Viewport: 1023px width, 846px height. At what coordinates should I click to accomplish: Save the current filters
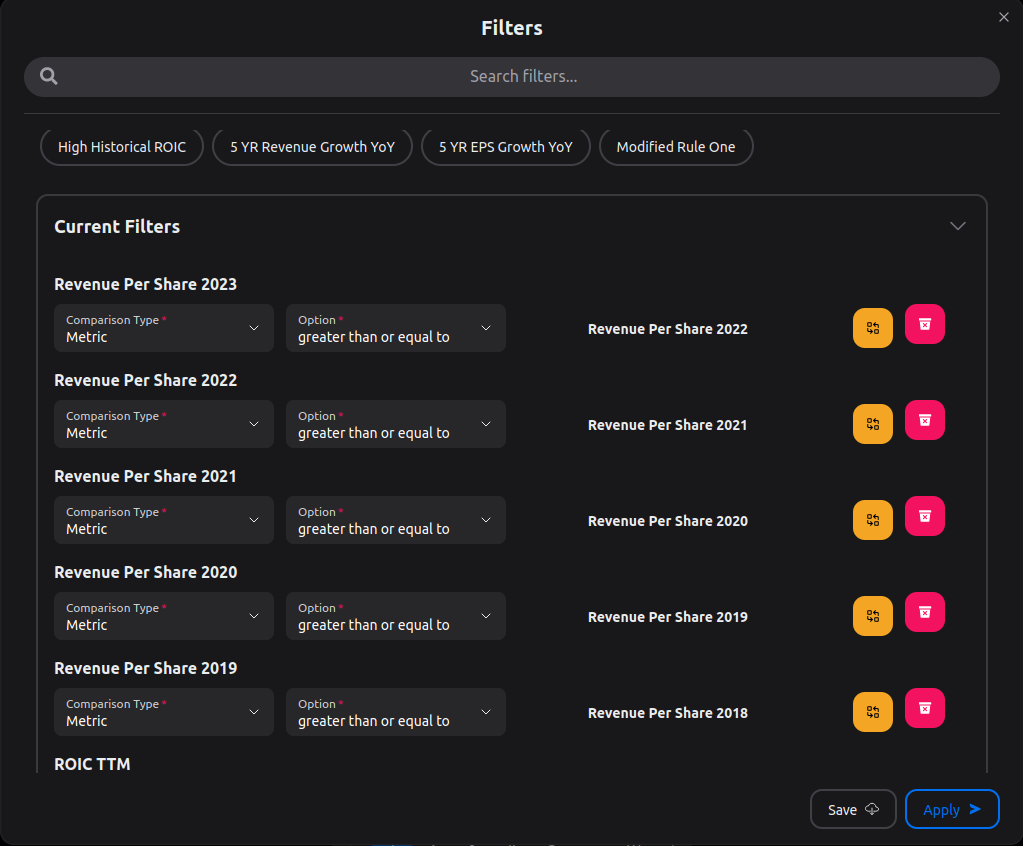pyautogui.click(x=853, y=809)
